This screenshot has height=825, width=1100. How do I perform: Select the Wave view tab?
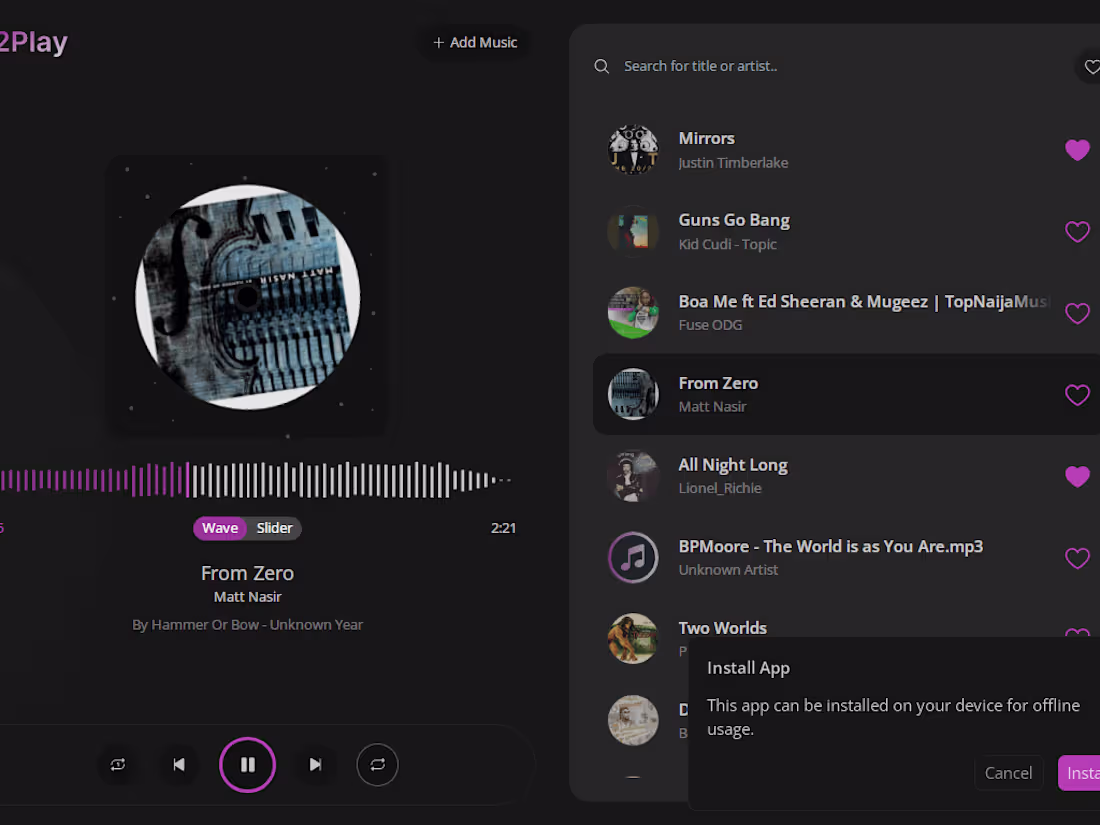pyautogui.click(x=220, y=528)
